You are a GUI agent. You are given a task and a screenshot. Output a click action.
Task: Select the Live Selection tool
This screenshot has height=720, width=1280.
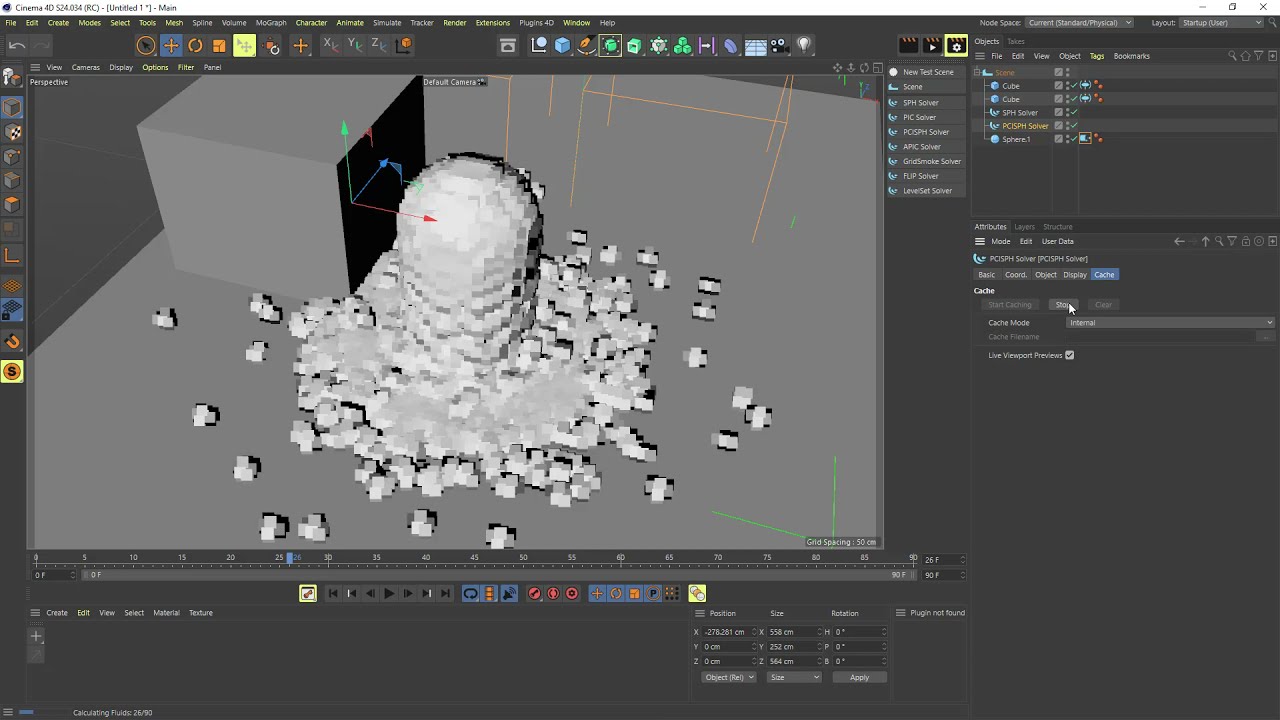click(146, 45)
